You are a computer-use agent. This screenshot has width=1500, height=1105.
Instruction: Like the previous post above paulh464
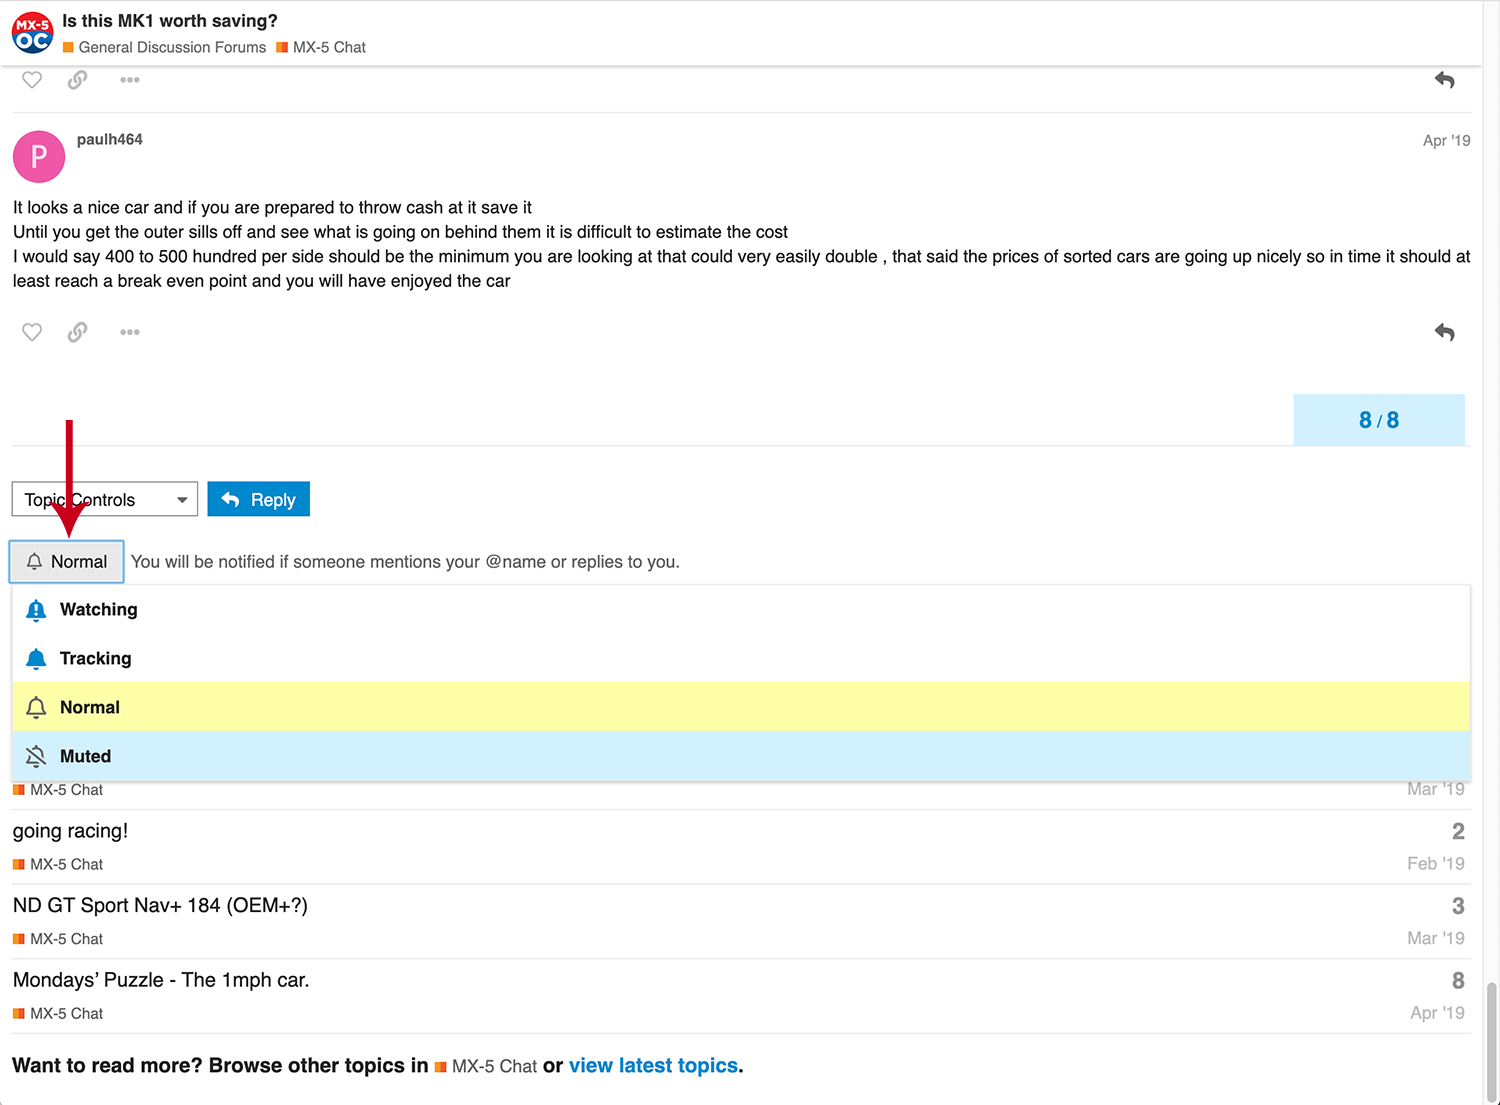point(32,80)
